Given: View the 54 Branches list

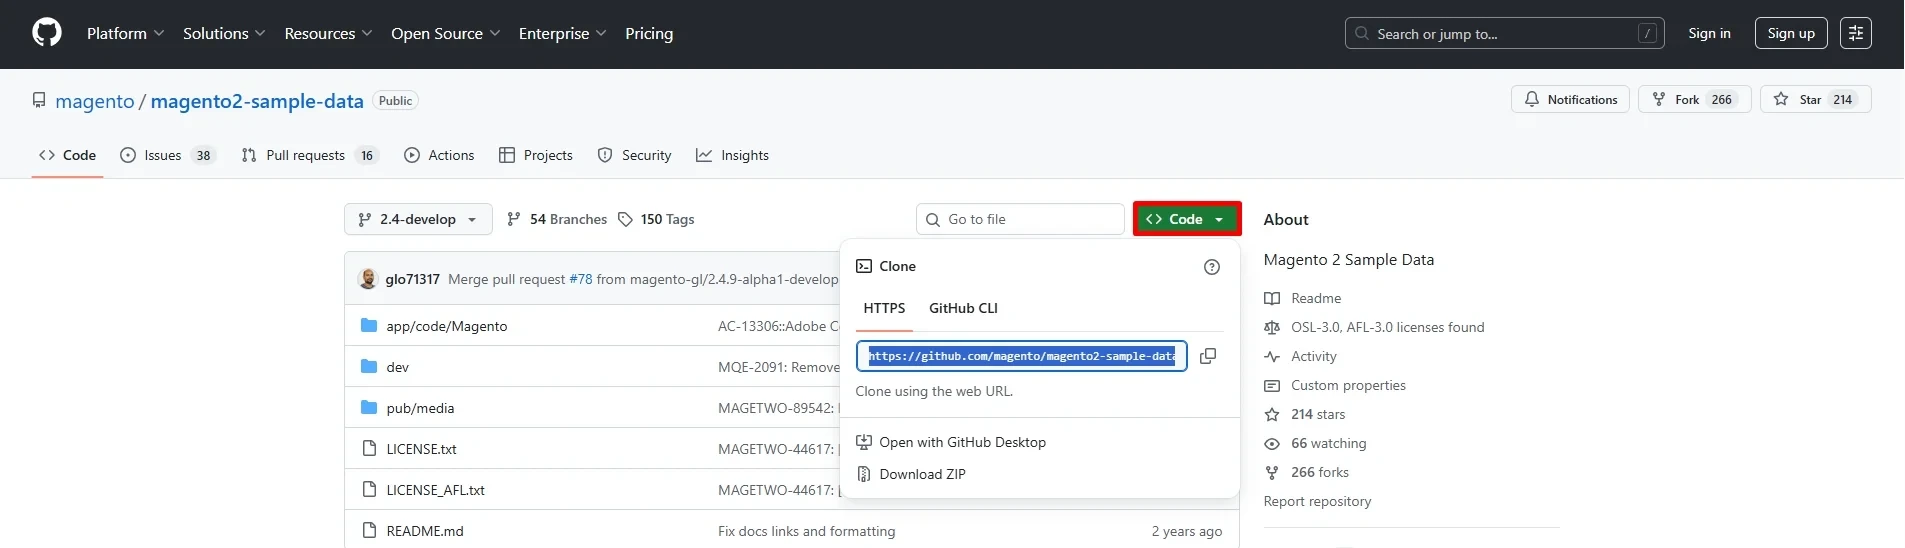Looking at the screenshot, I should (x=557, y=219).
